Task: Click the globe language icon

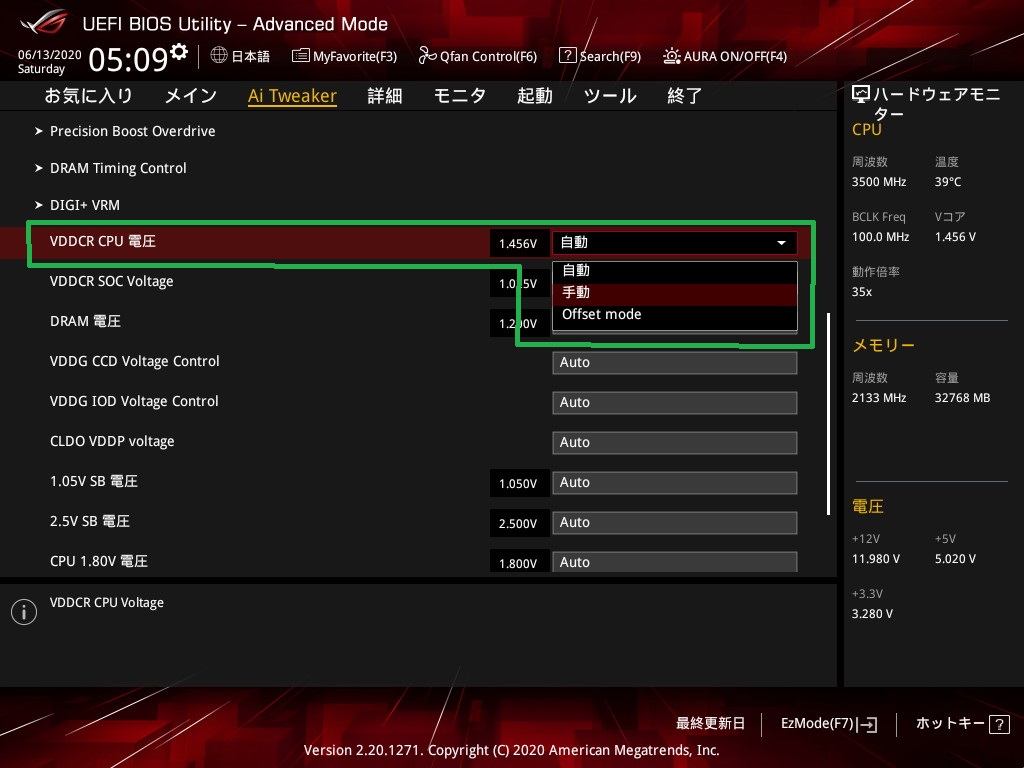Action: [x=219, y=55]
